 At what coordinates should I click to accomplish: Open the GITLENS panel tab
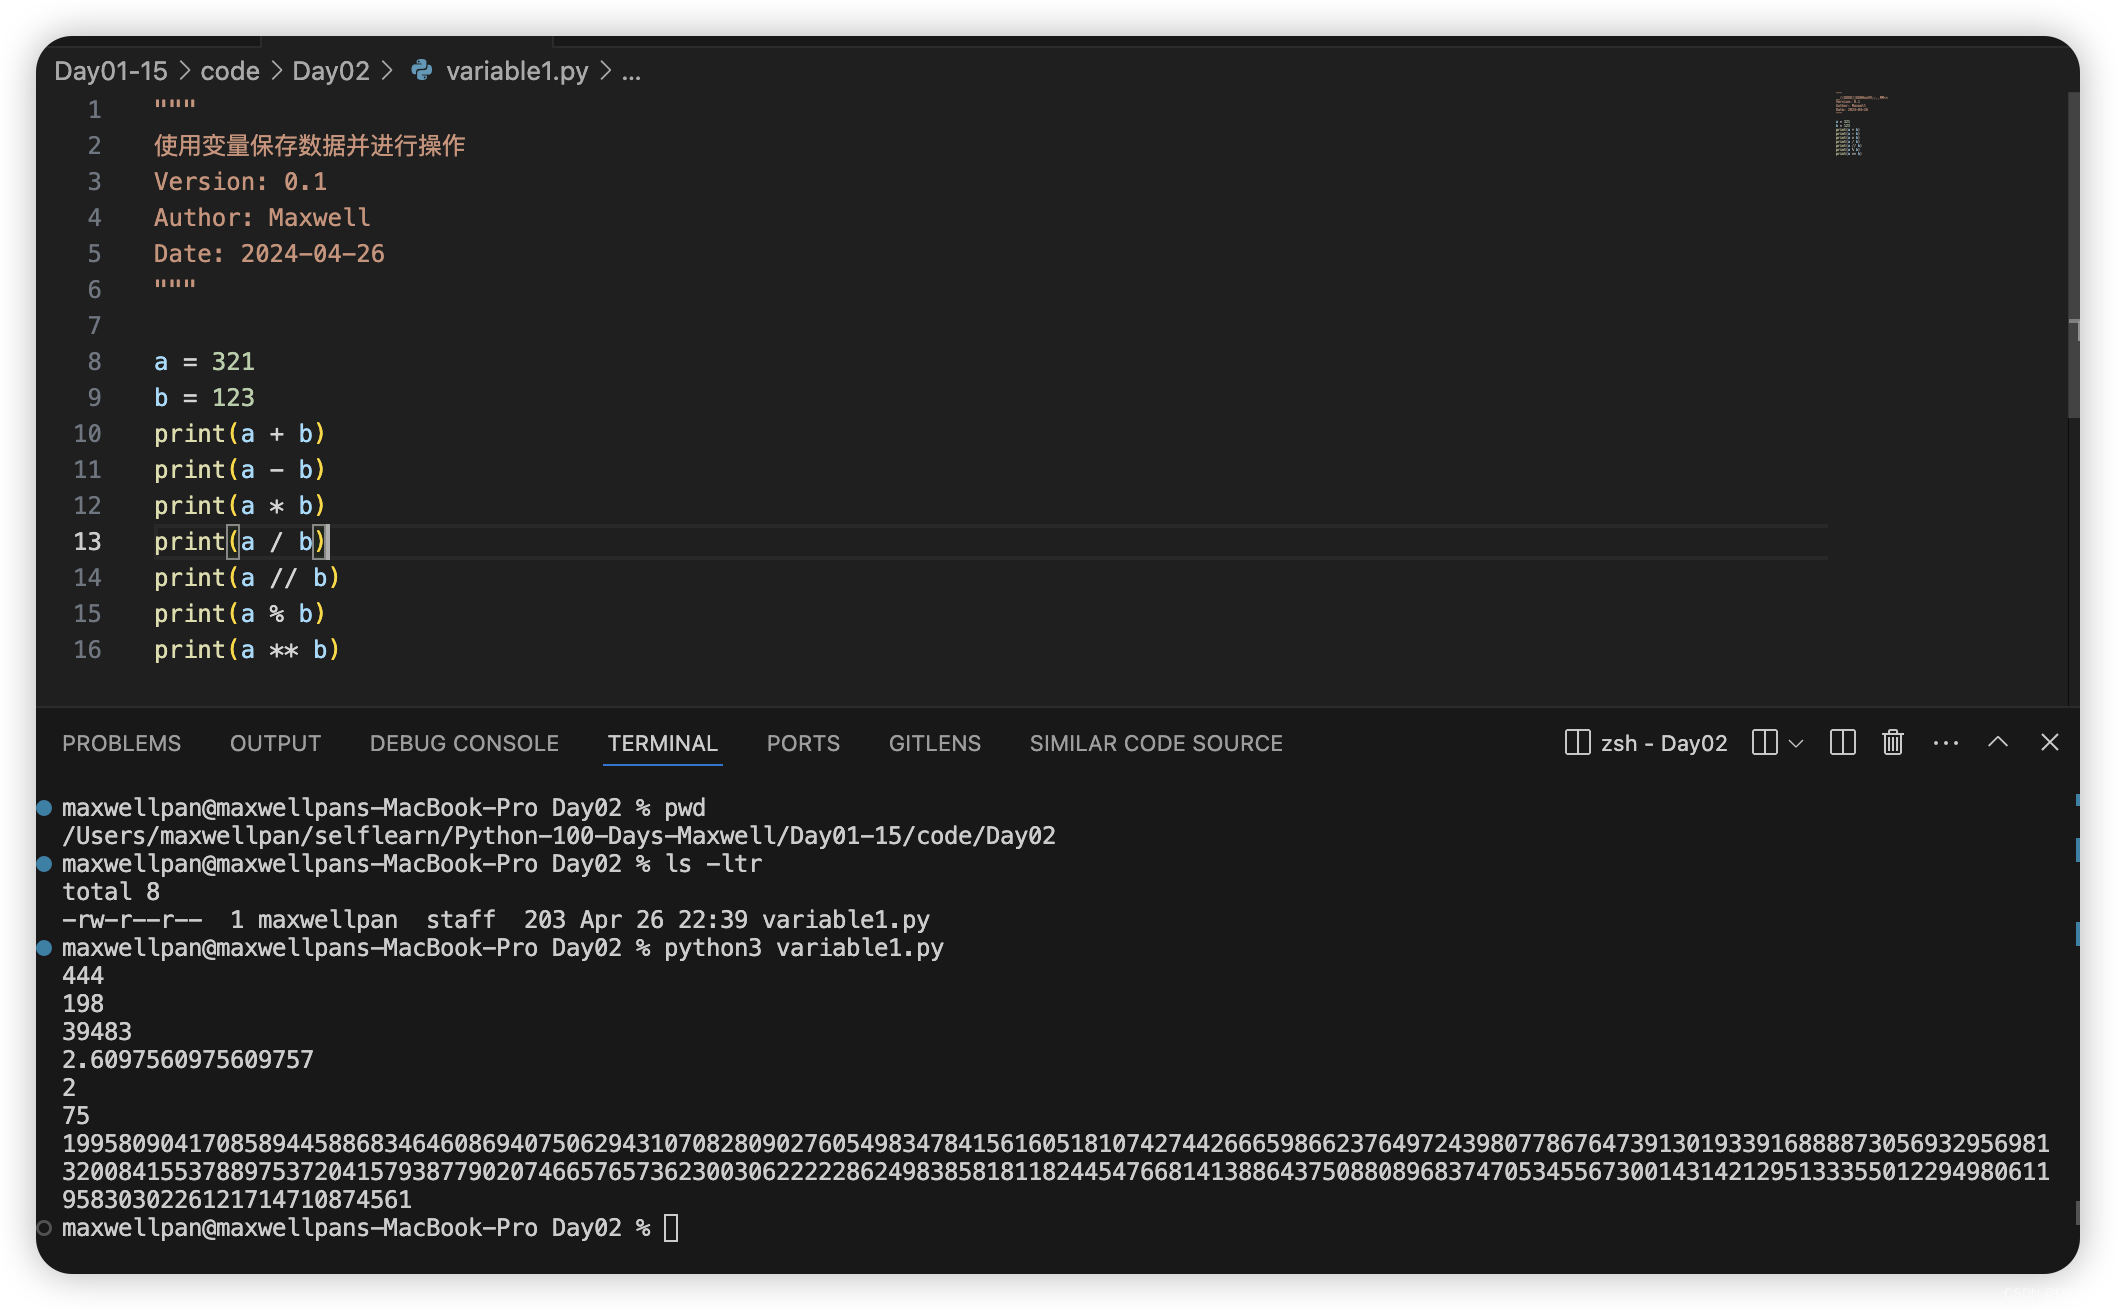click(x=934, y=743)
